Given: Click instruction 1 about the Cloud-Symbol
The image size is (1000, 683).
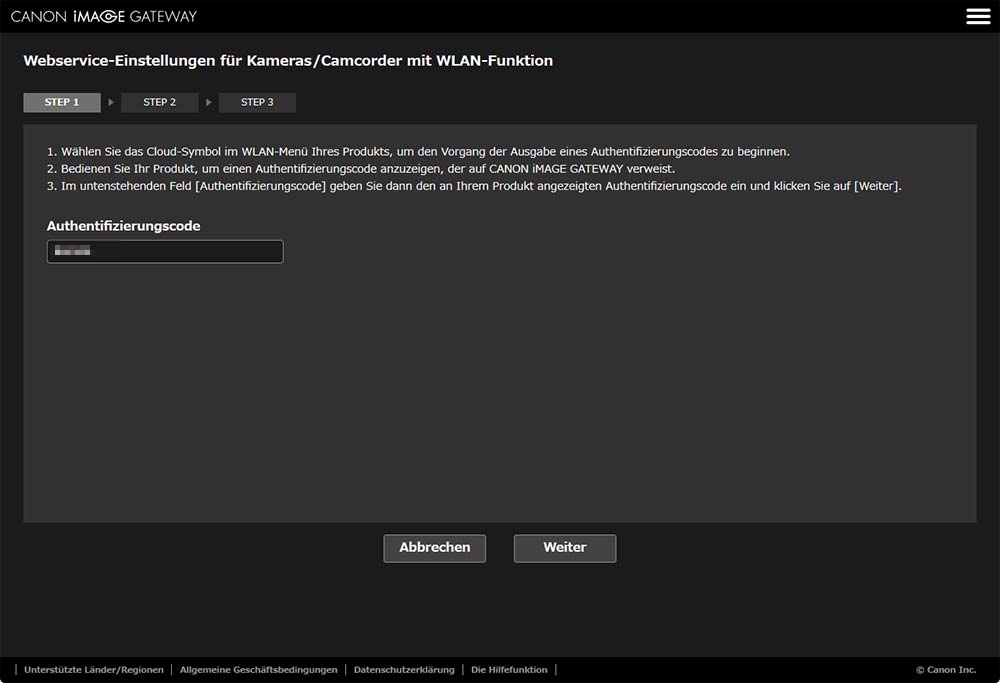Looking at the screenshot, I should click(x=418, y=152).
